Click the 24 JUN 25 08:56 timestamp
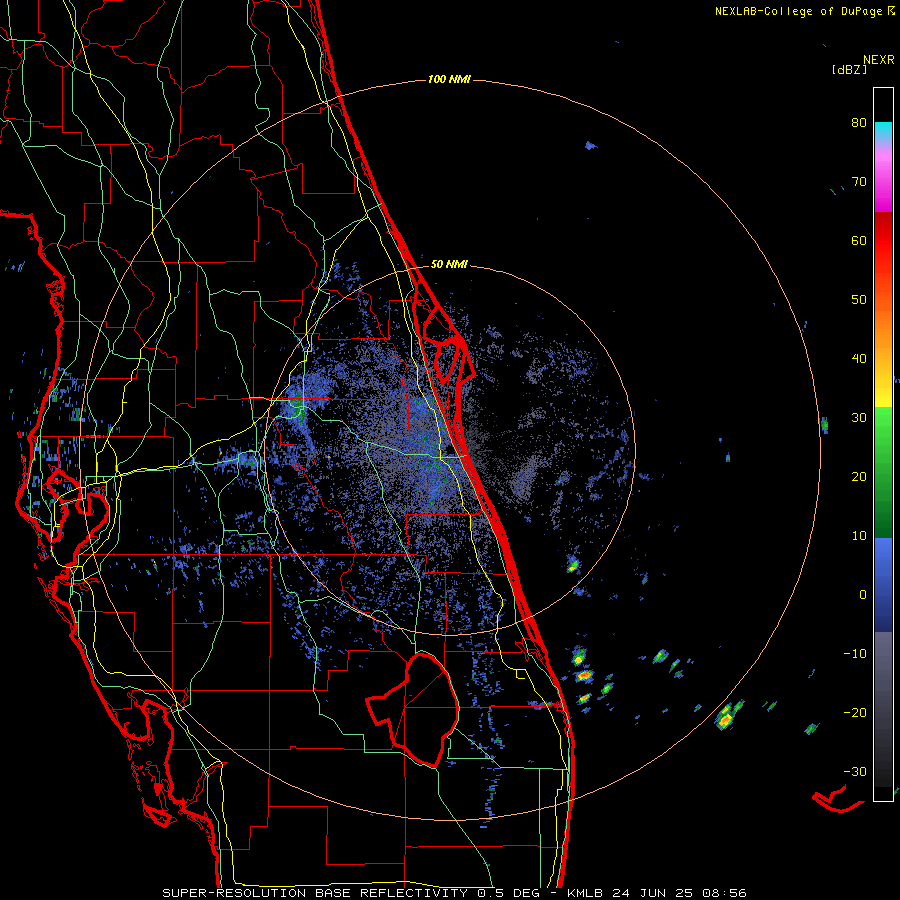Image resolution: width=900 pixels, height=900 pixels. [679, 893]
